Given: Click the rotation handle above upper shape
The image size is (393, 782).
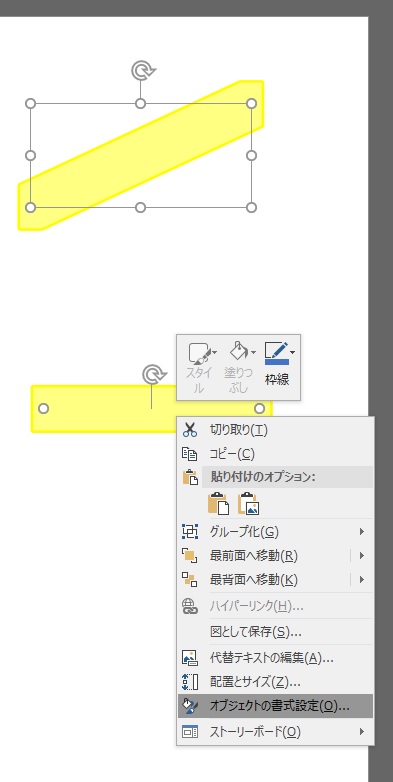Looking at the screenshot, I should pos(143,70).
